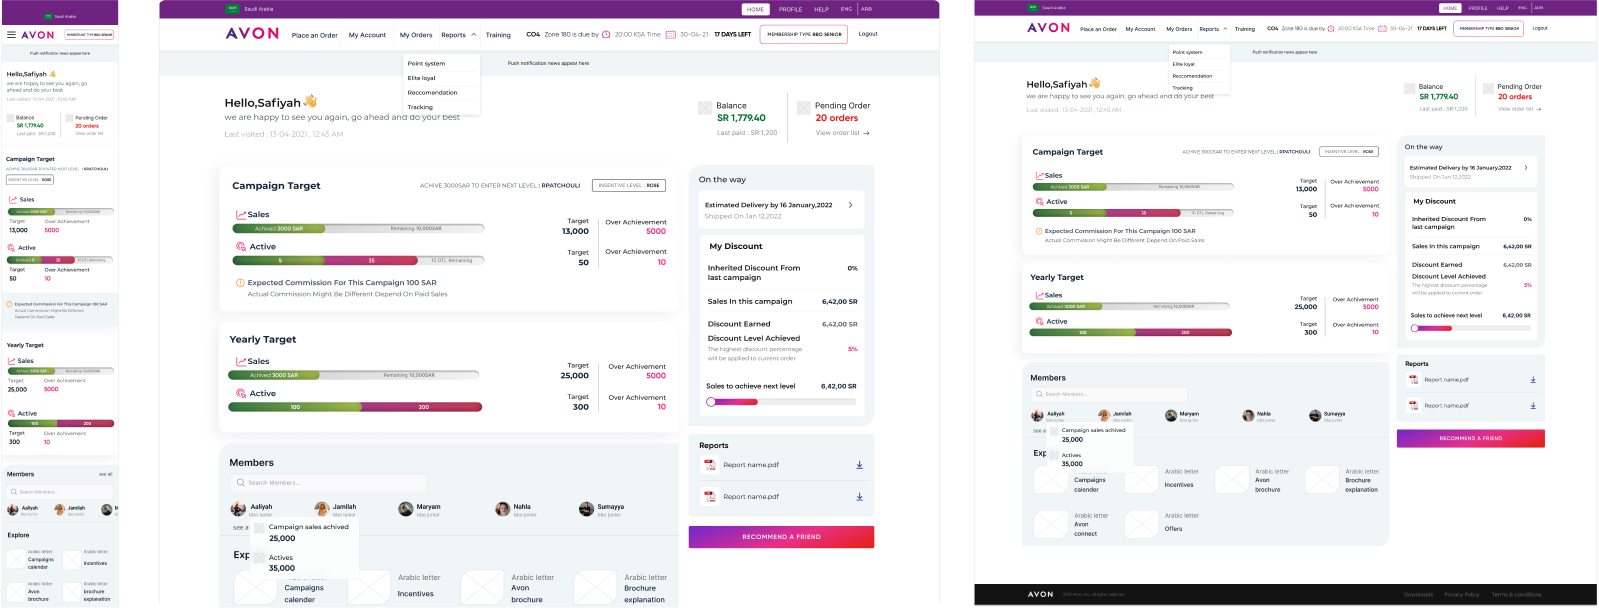Open Place an Order in the center mockup navbar
The width and height of the screenshot is (1599, 608).
tap(314, 35)
